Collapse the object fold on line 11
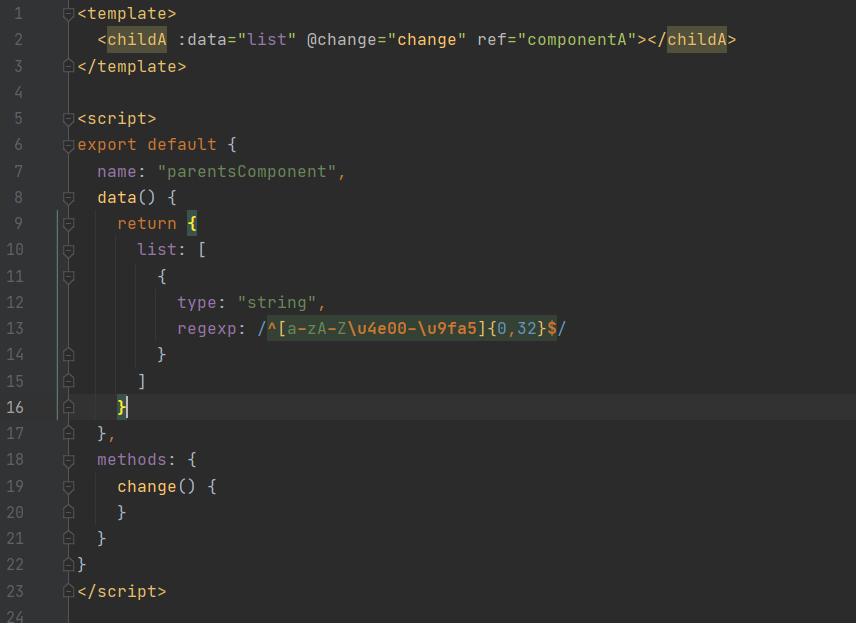856x623 pixels. pyautogui.click(x=68, y=276)
